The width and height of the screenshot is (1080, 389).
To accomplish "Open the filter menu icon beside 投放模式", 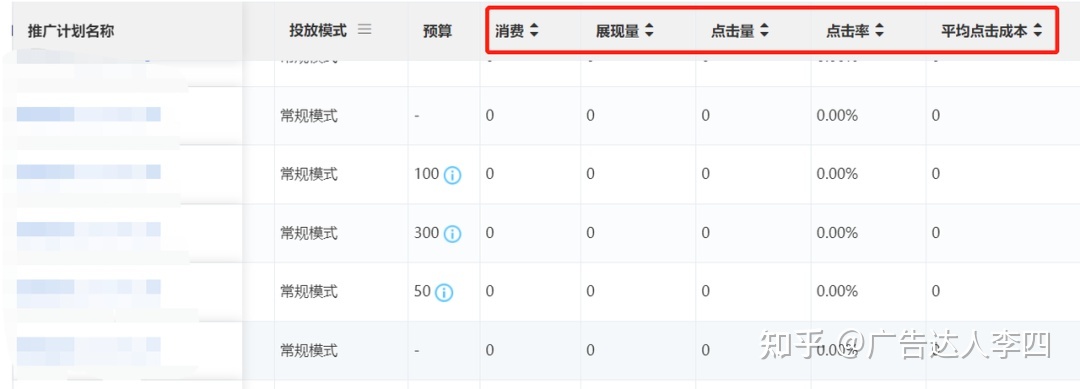I will (364, 30).
